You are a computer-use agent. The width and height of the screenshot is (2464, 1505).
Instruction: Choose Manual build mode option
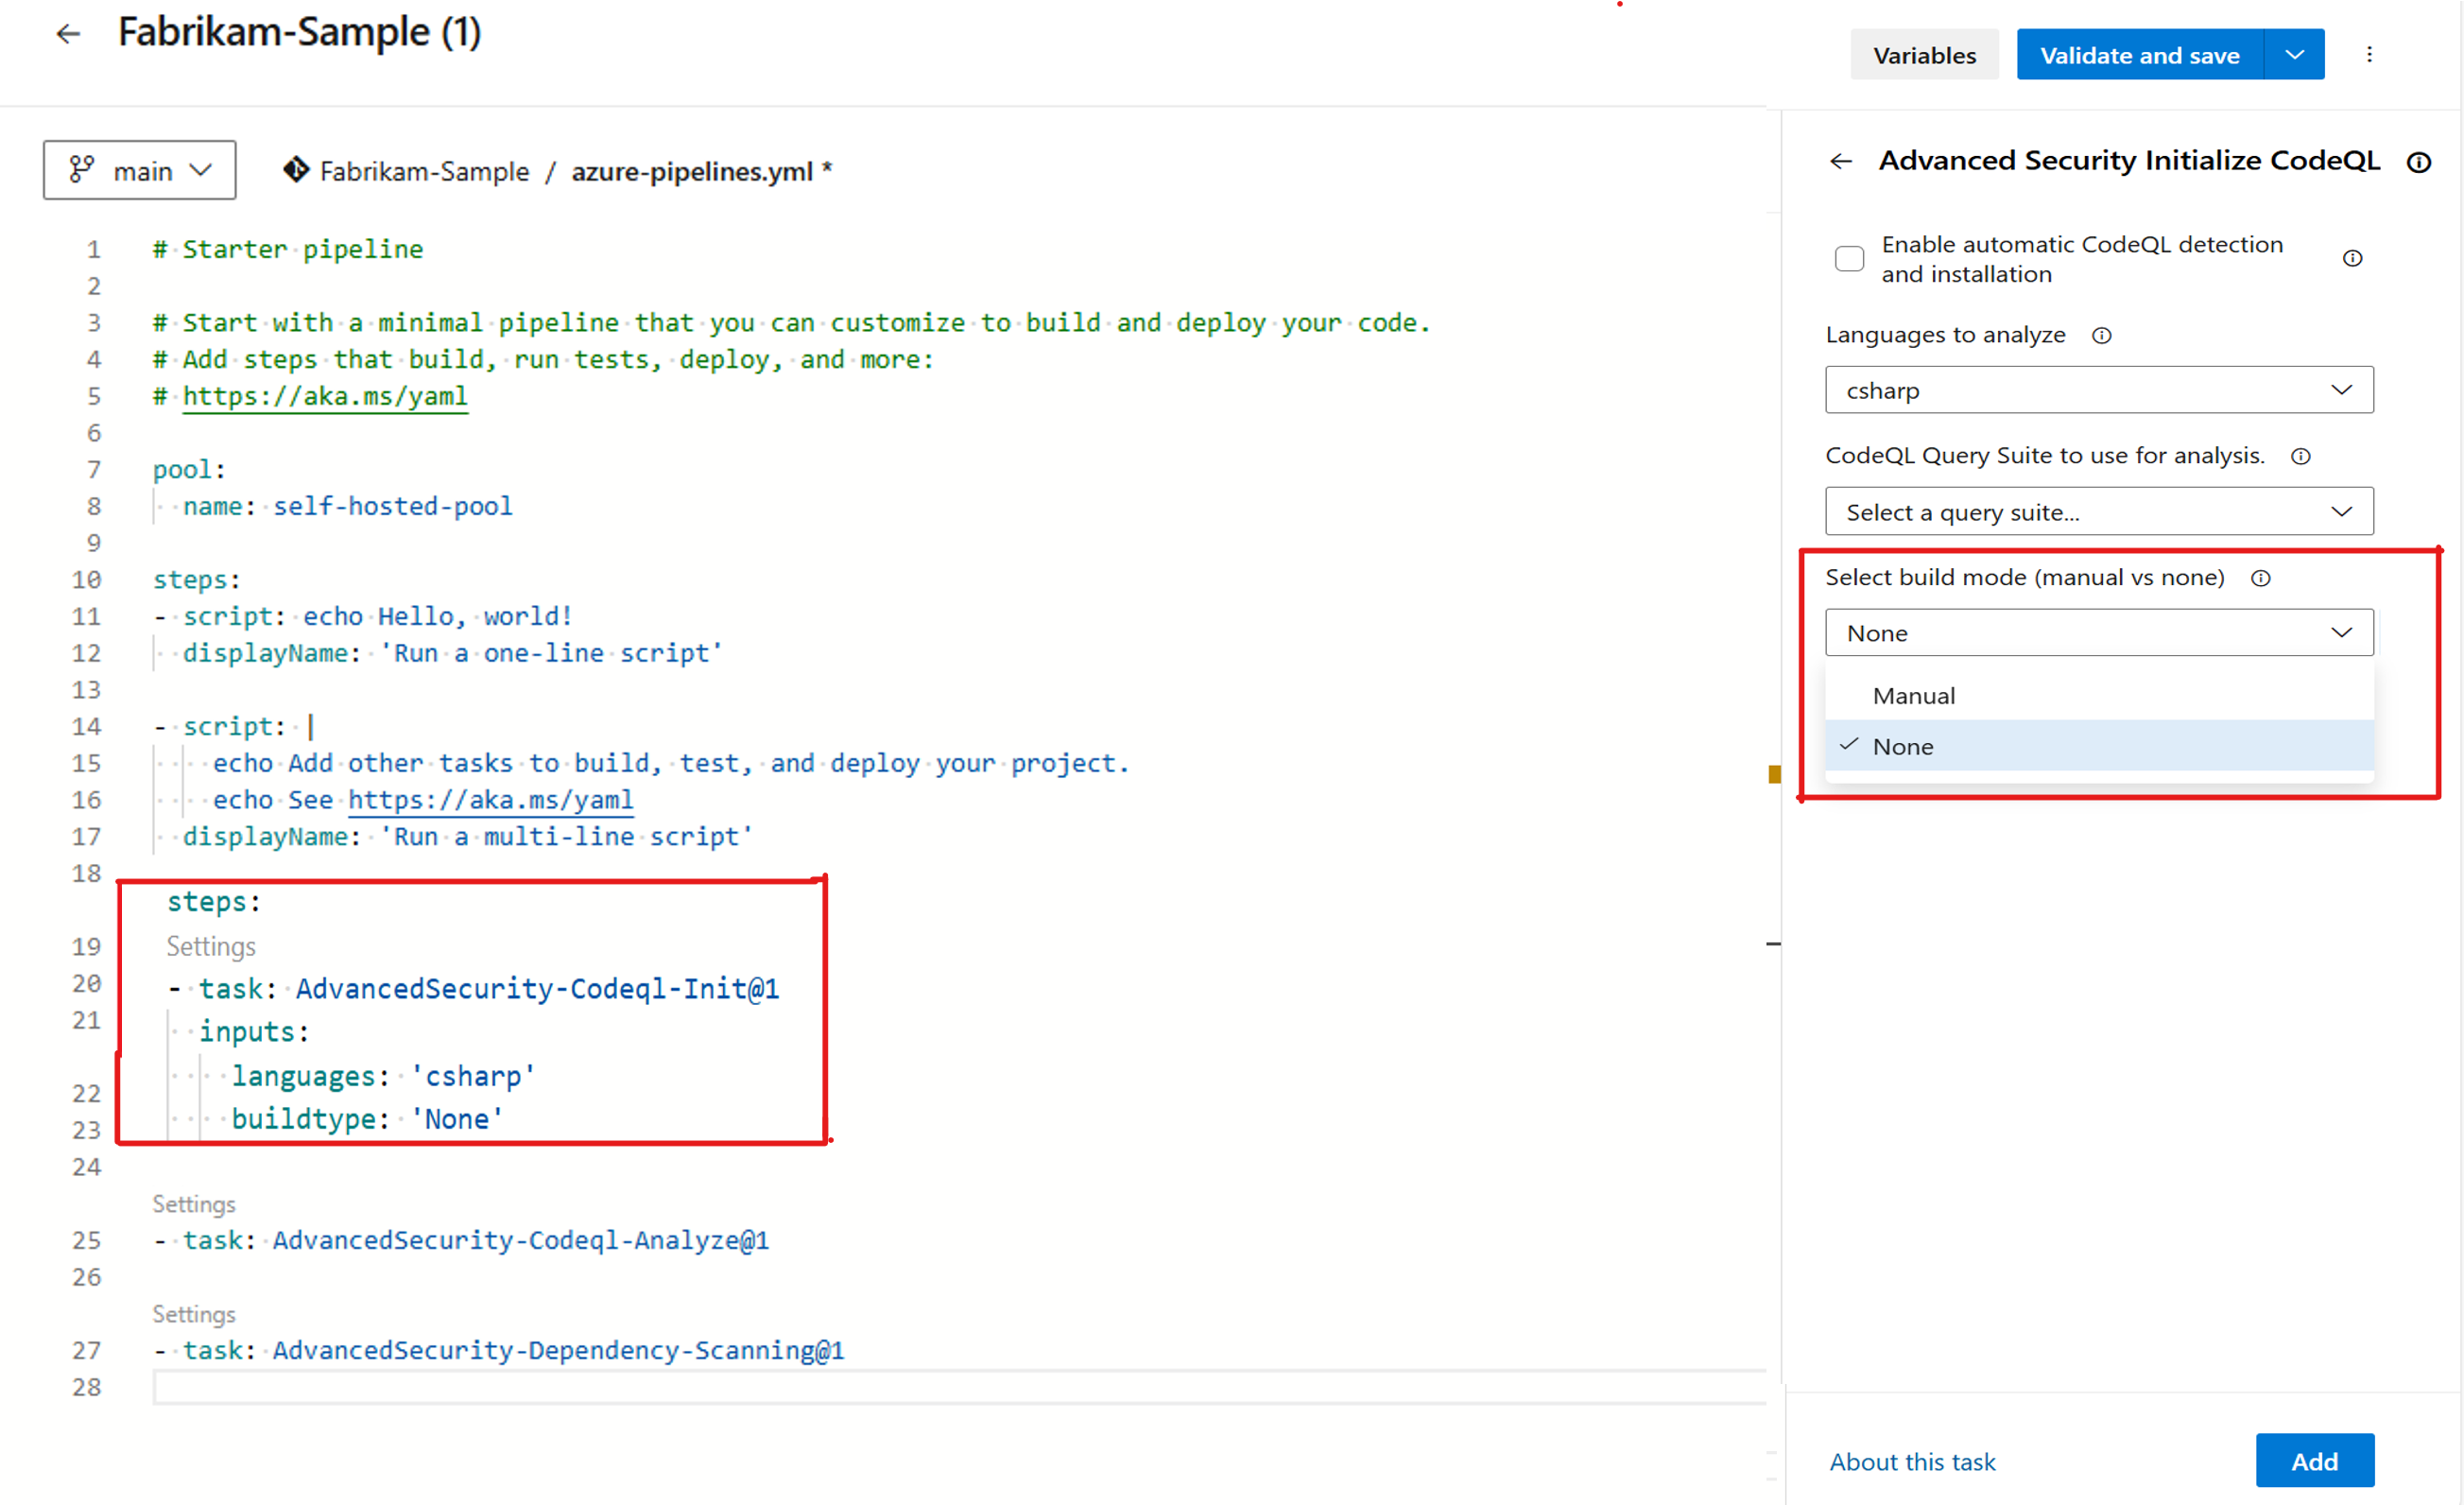point(2099,696)
